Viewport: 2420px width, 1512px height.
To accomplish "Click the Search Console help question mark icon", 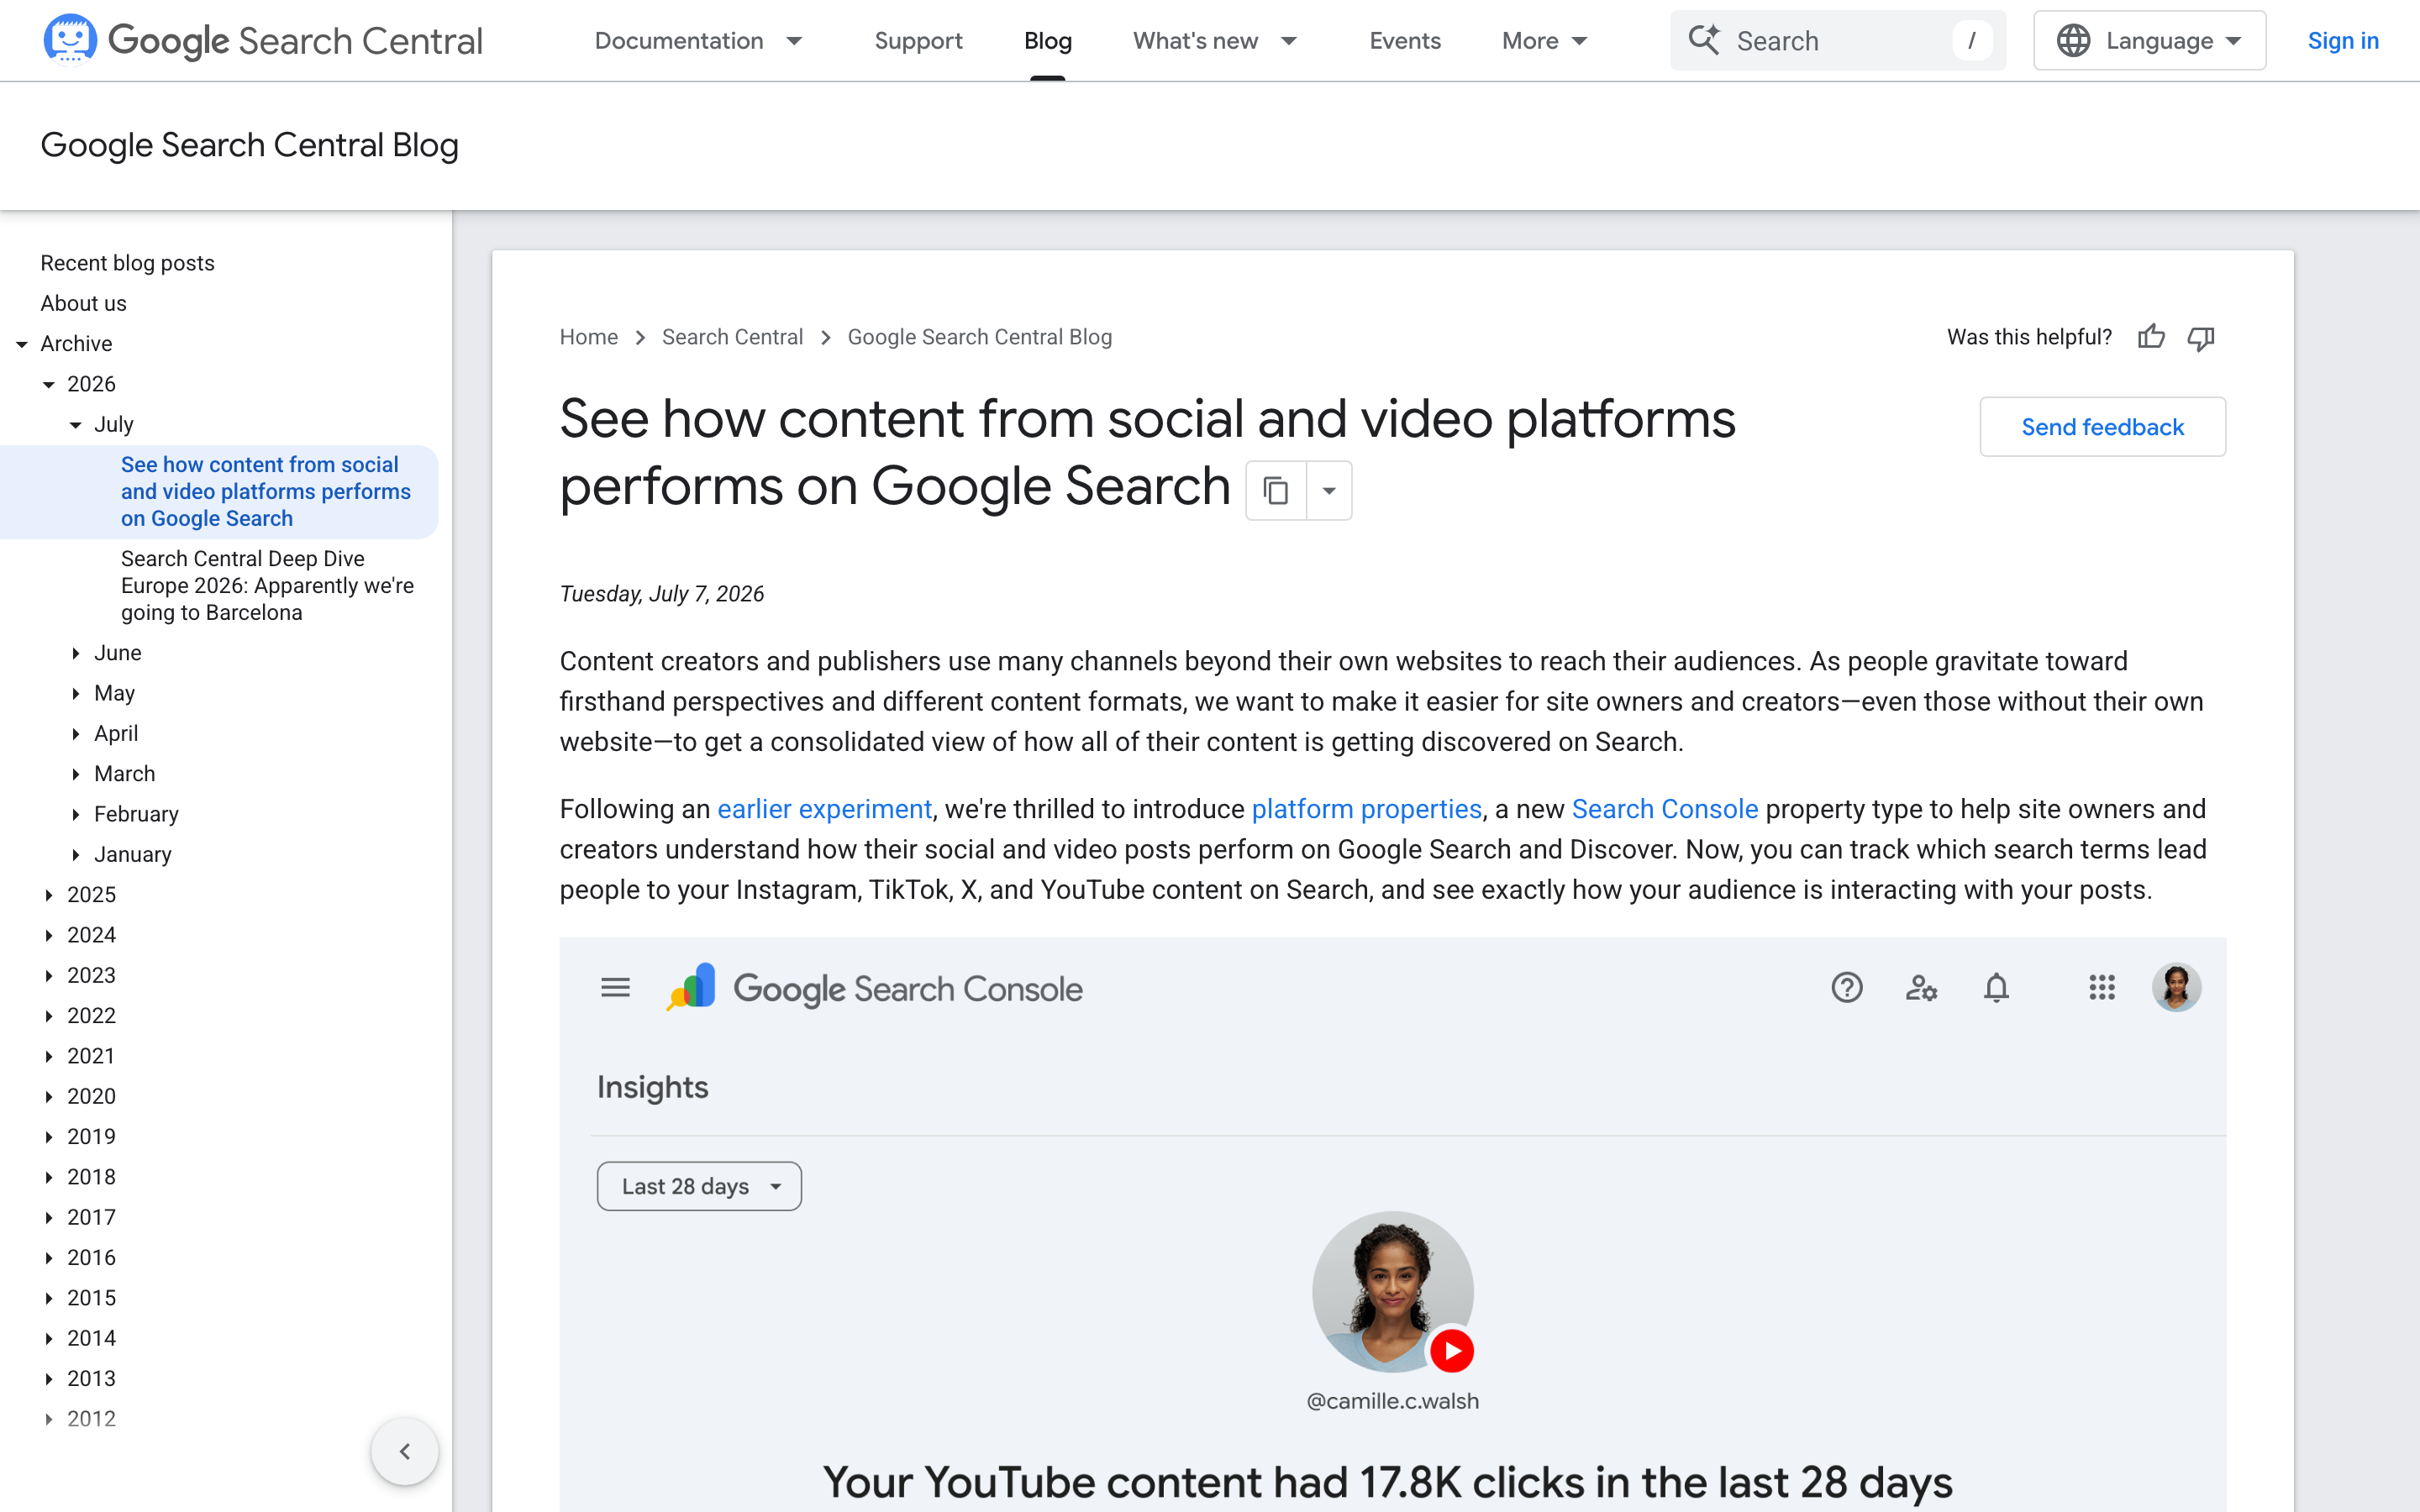I will pos(1847,988).
